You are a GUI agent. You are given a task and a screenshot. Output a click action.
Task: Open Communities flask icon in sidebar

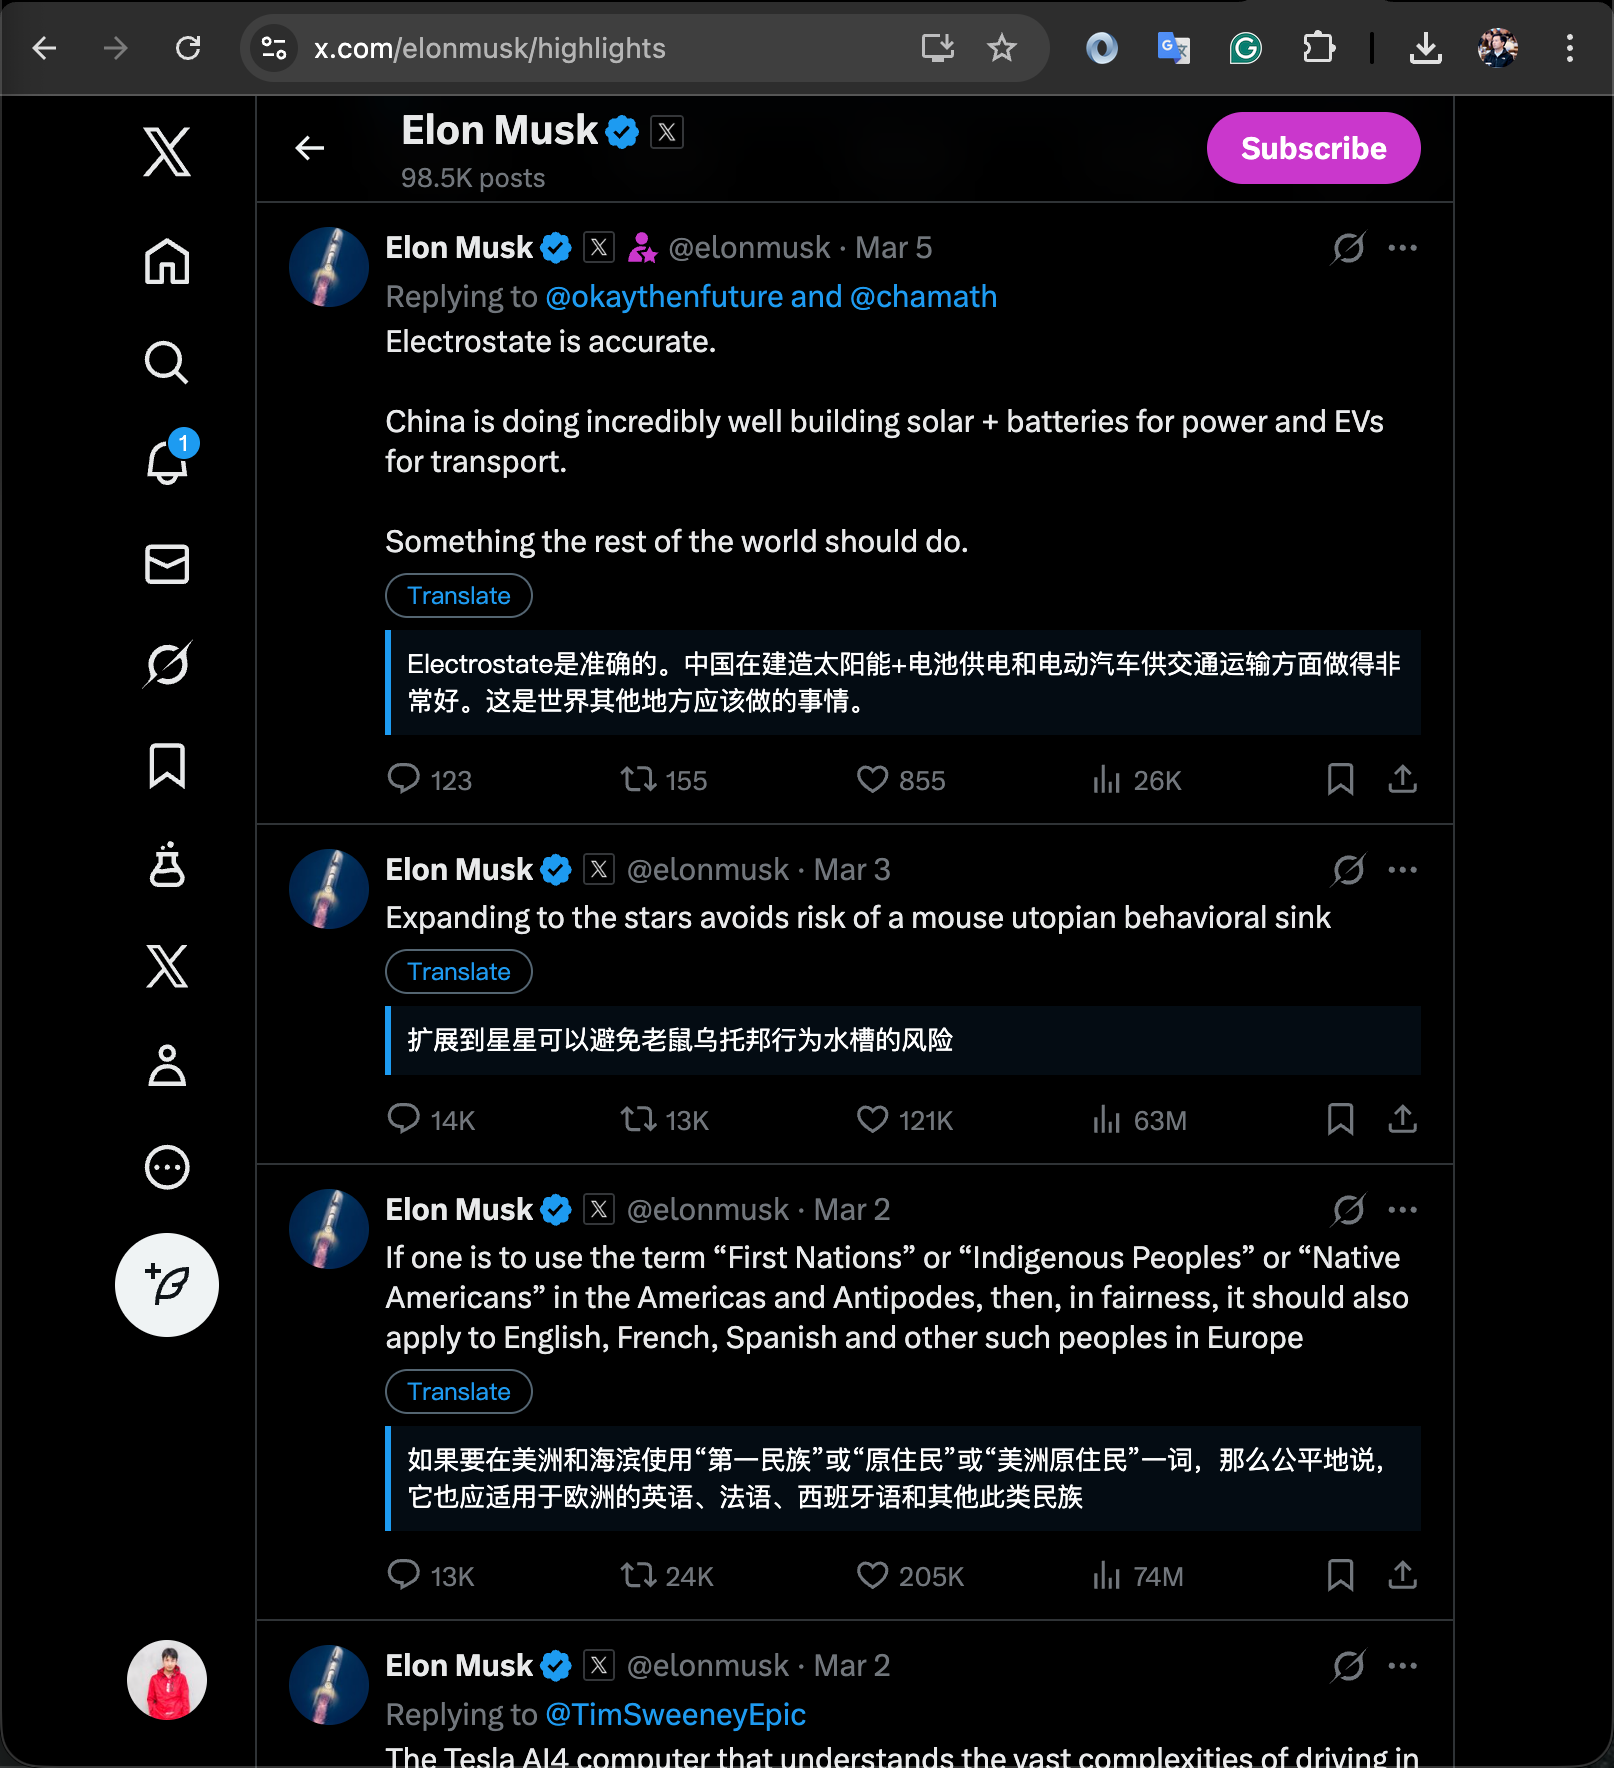click(167, 865)
